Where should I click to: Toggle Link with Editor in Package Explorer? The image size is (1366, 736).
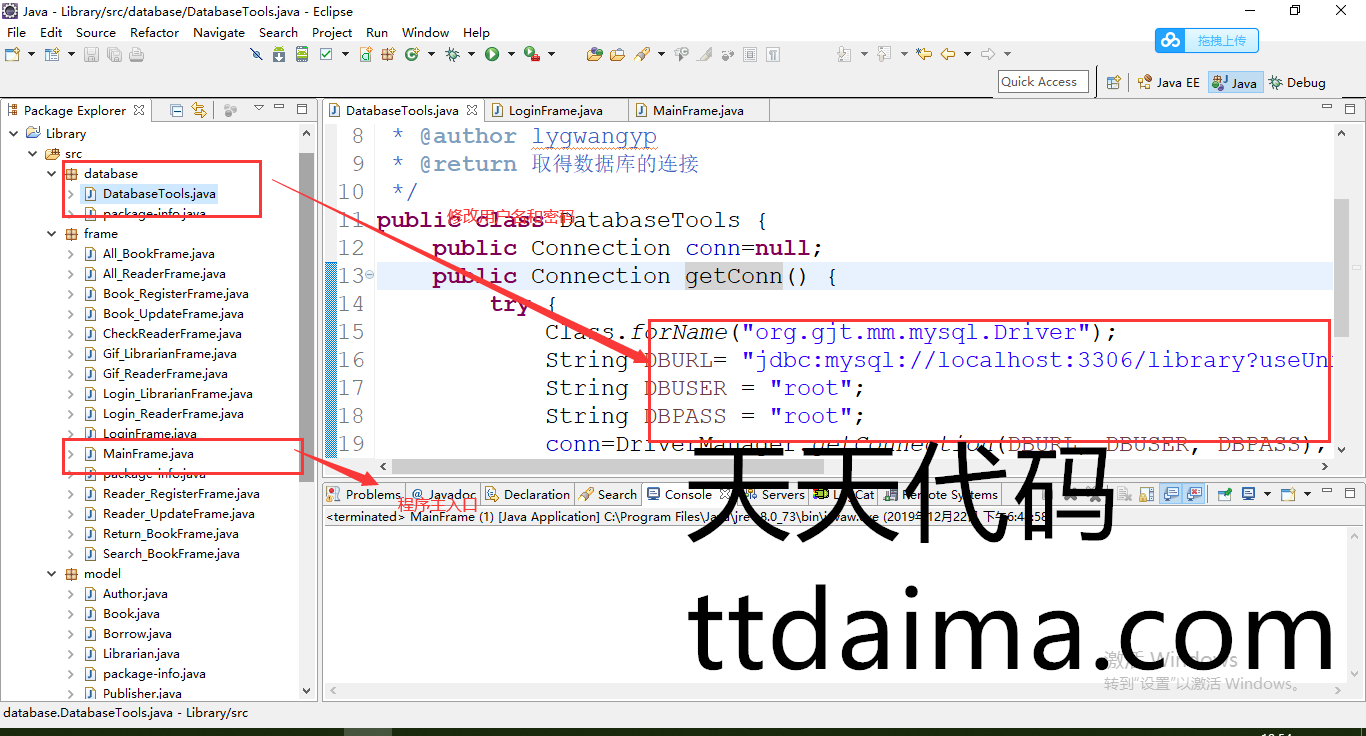click(x=199, y=110)
